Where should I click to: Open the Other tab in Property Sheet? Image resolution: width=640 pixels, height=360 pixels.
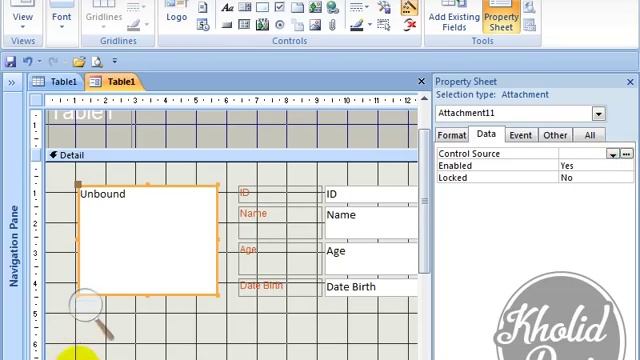[x=555, y=135]
